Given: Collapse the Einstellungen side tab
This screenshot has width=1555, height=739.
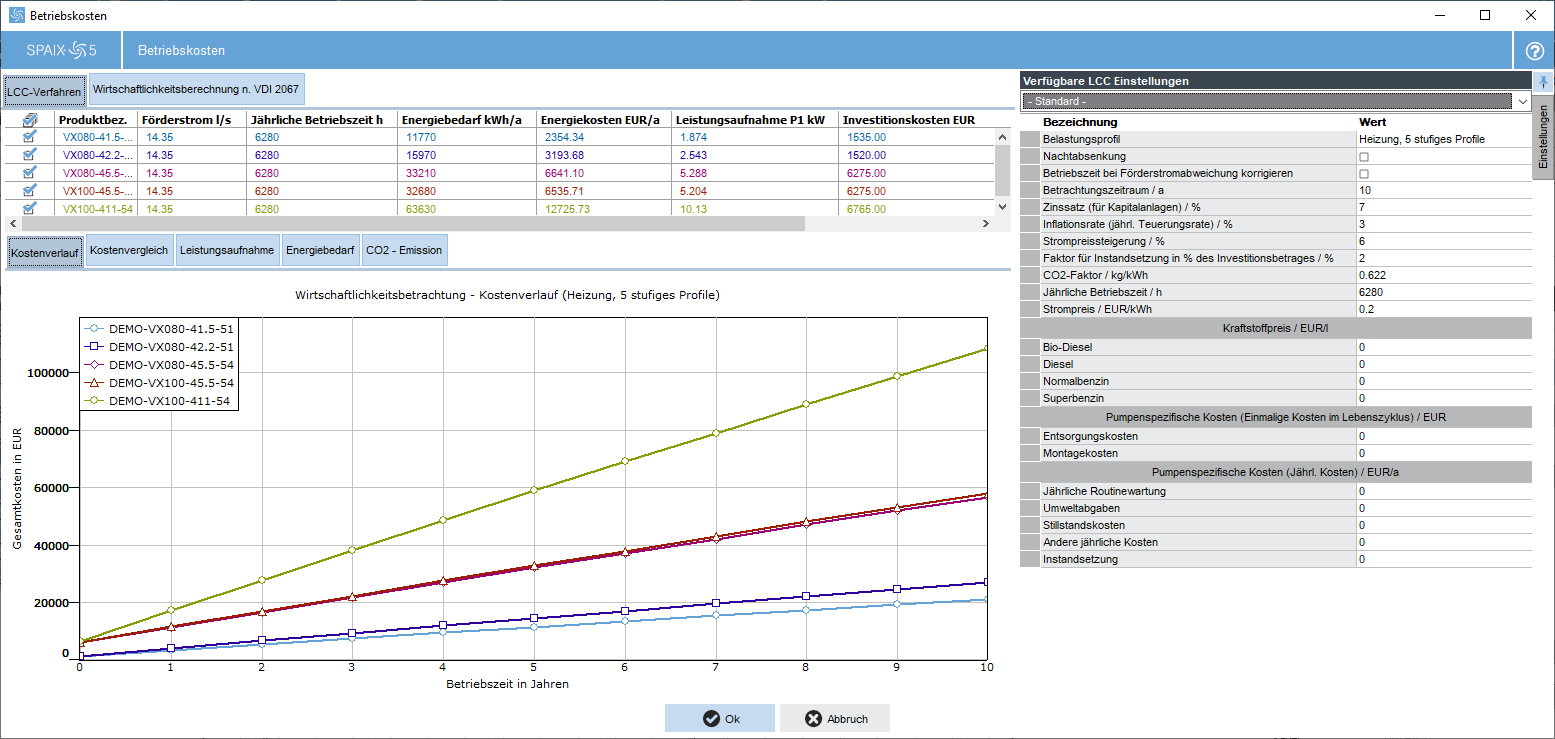Looking at the screenshot, I should [1543, 137].
